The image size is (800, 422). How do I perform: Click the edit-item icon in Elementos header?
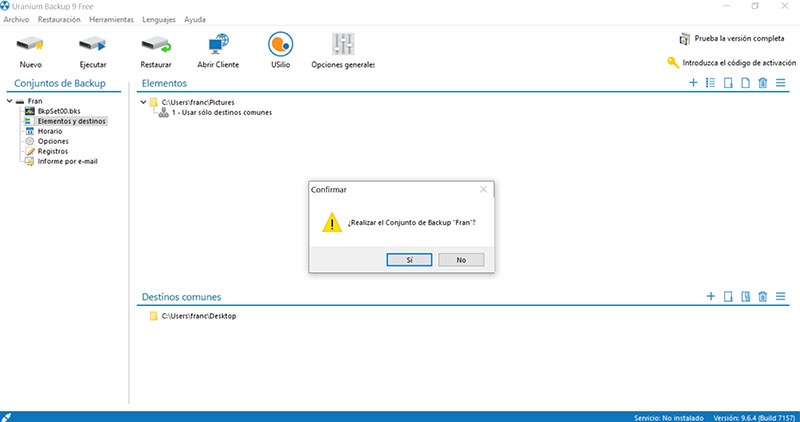click(x=728, y=83)
